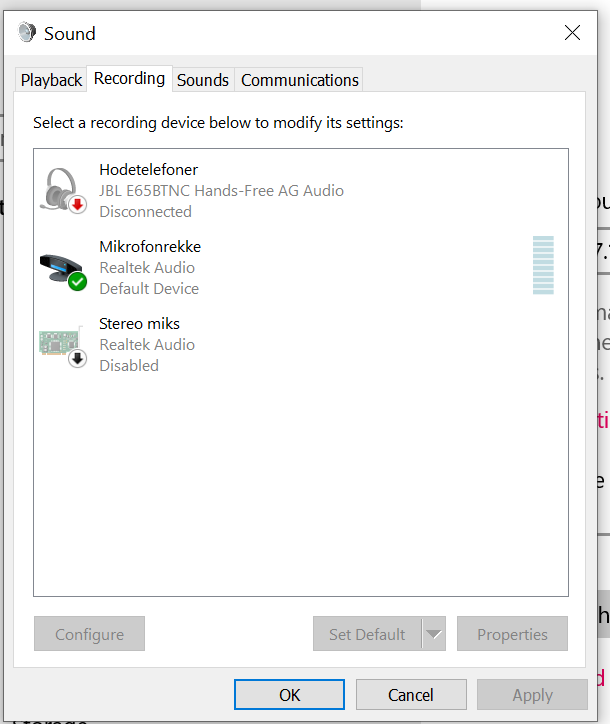Click the red disconnected arrow badge
This screenshot has width=610, height=724.
(x=77, y=205)
